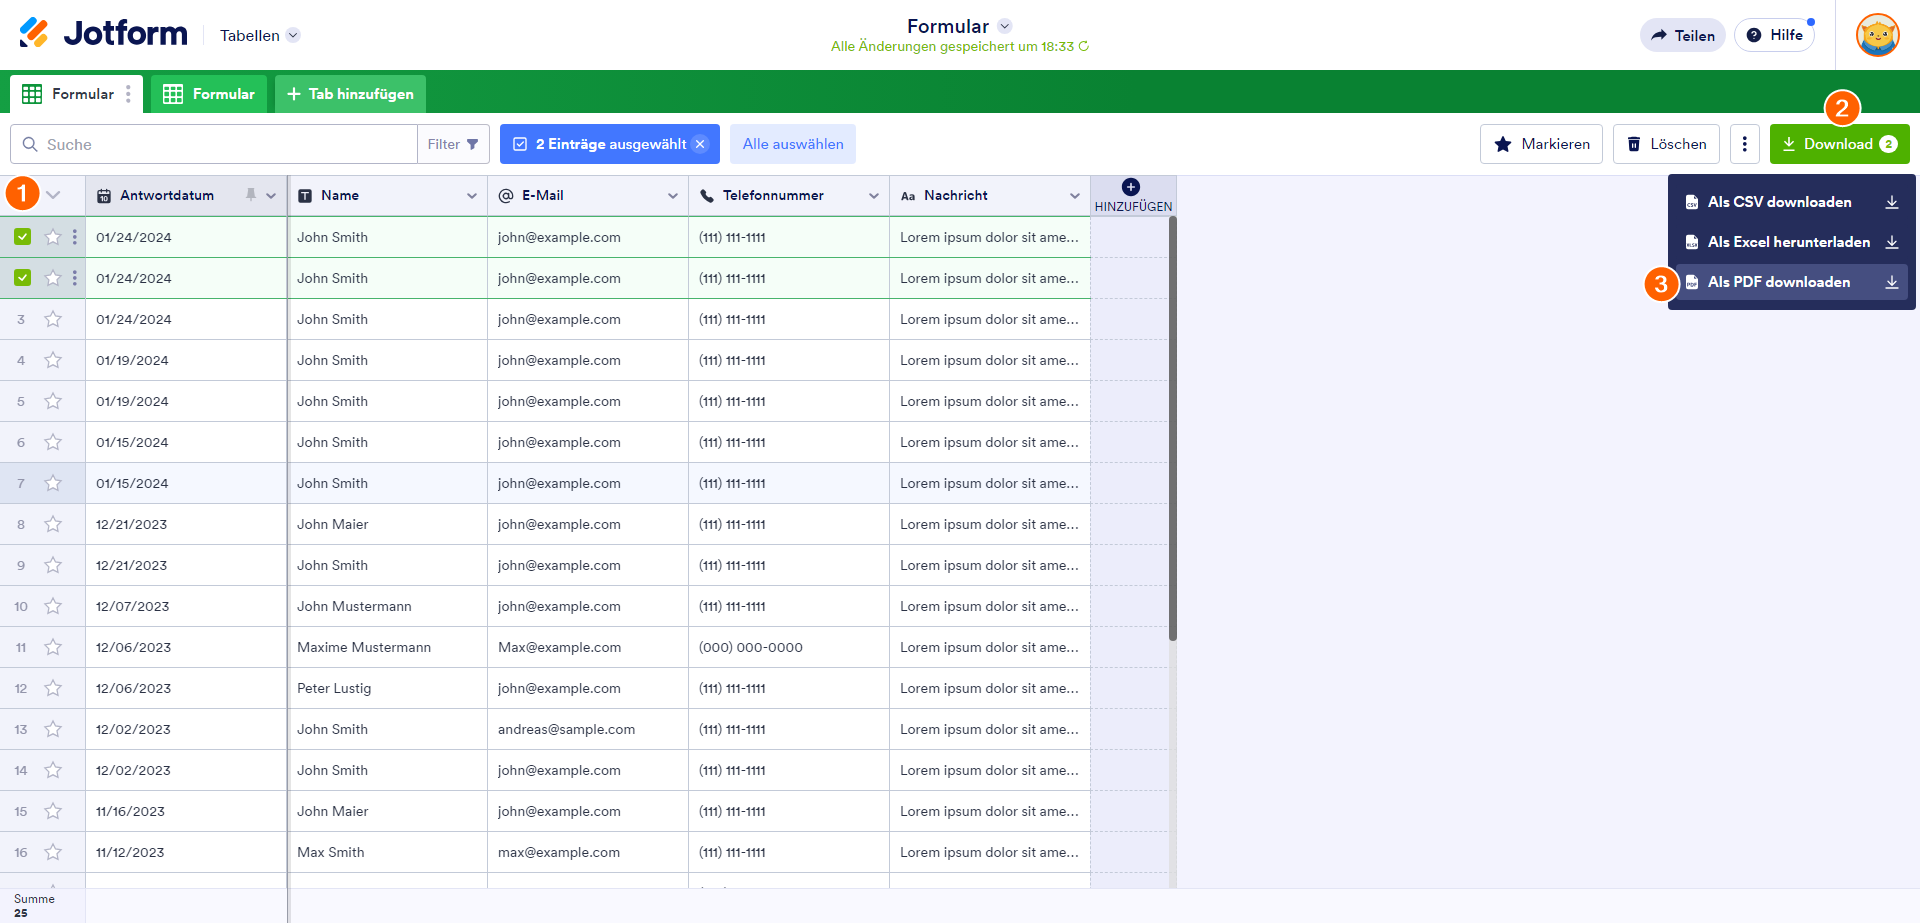Select the active white Formular tab
Screen dimensions: 1920x923
tap(76, 94)
